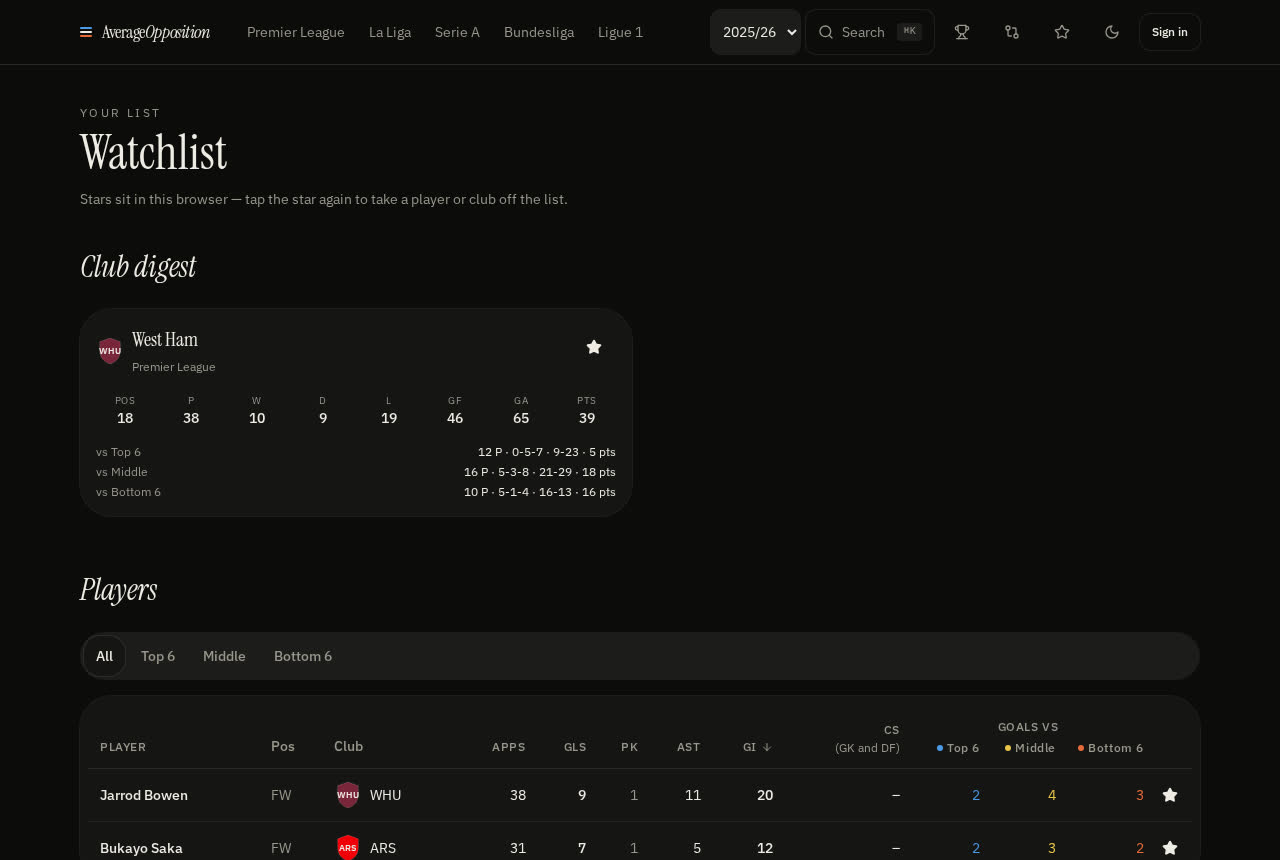
Task: Open the AverageOpposition home logo
Action: click(x=145, y=32)
